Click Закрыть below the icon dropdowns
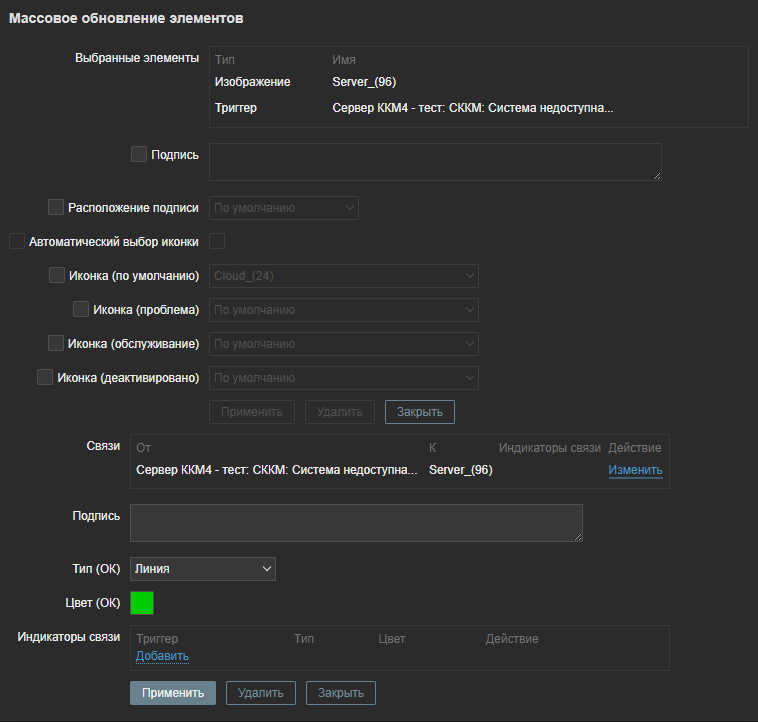 coord(419,412)
